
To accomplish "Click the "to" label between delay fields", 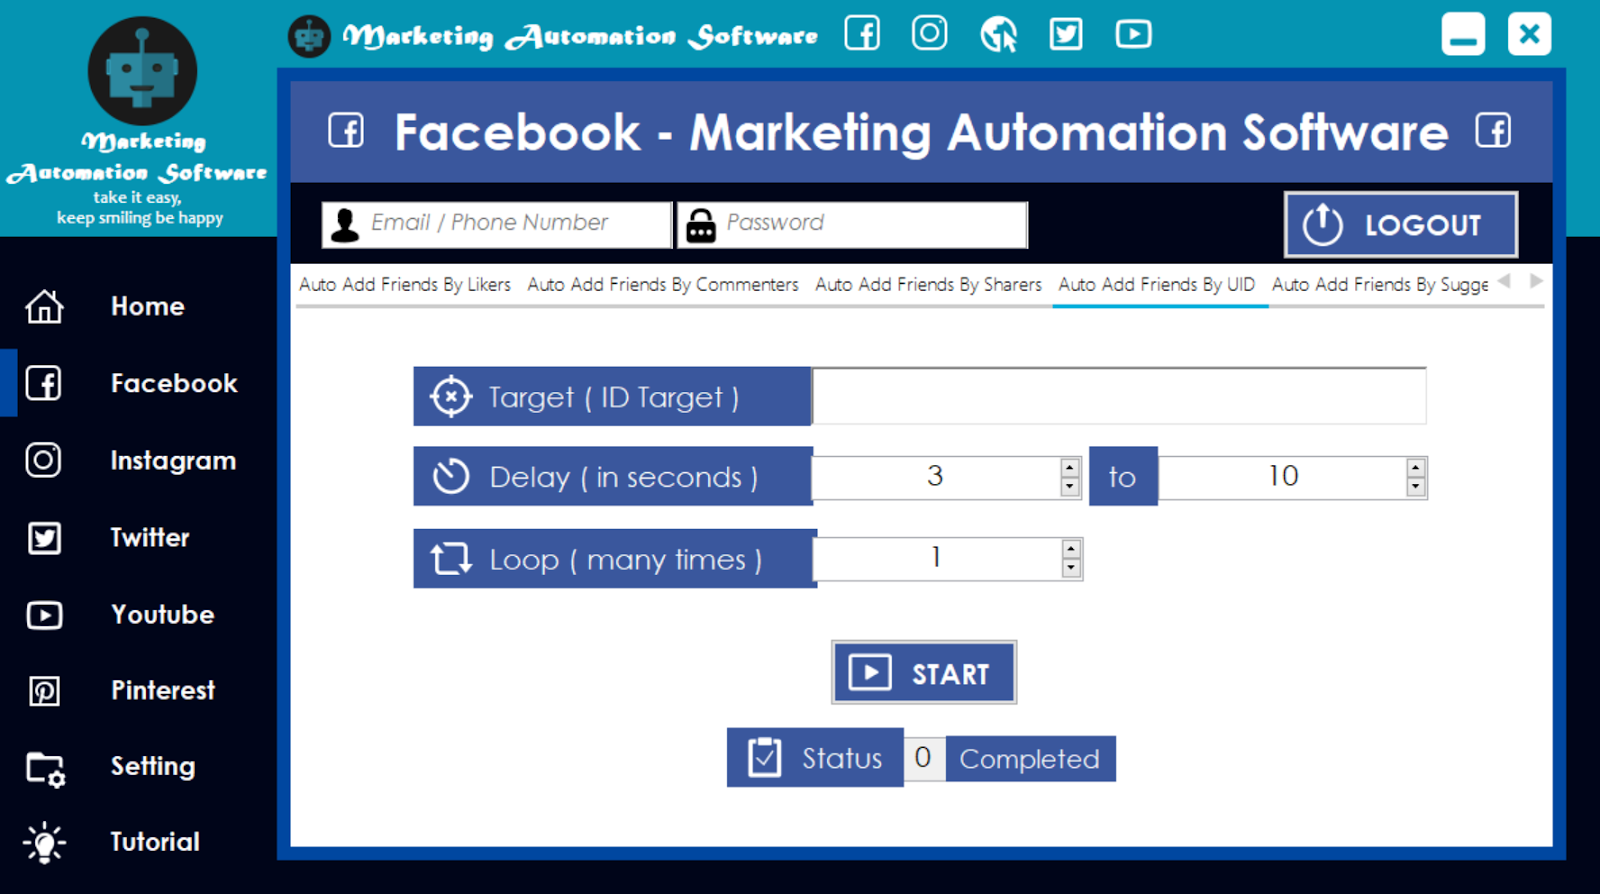I will (1123, 476).
